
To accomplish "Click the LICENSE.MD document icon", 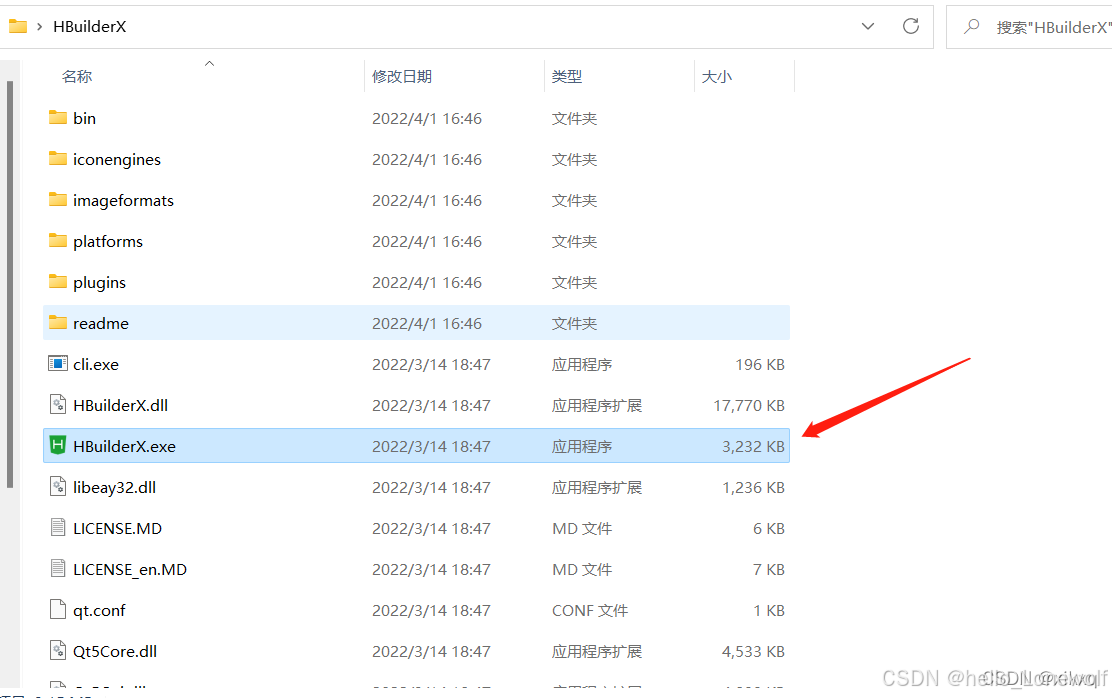I will 57,528.
